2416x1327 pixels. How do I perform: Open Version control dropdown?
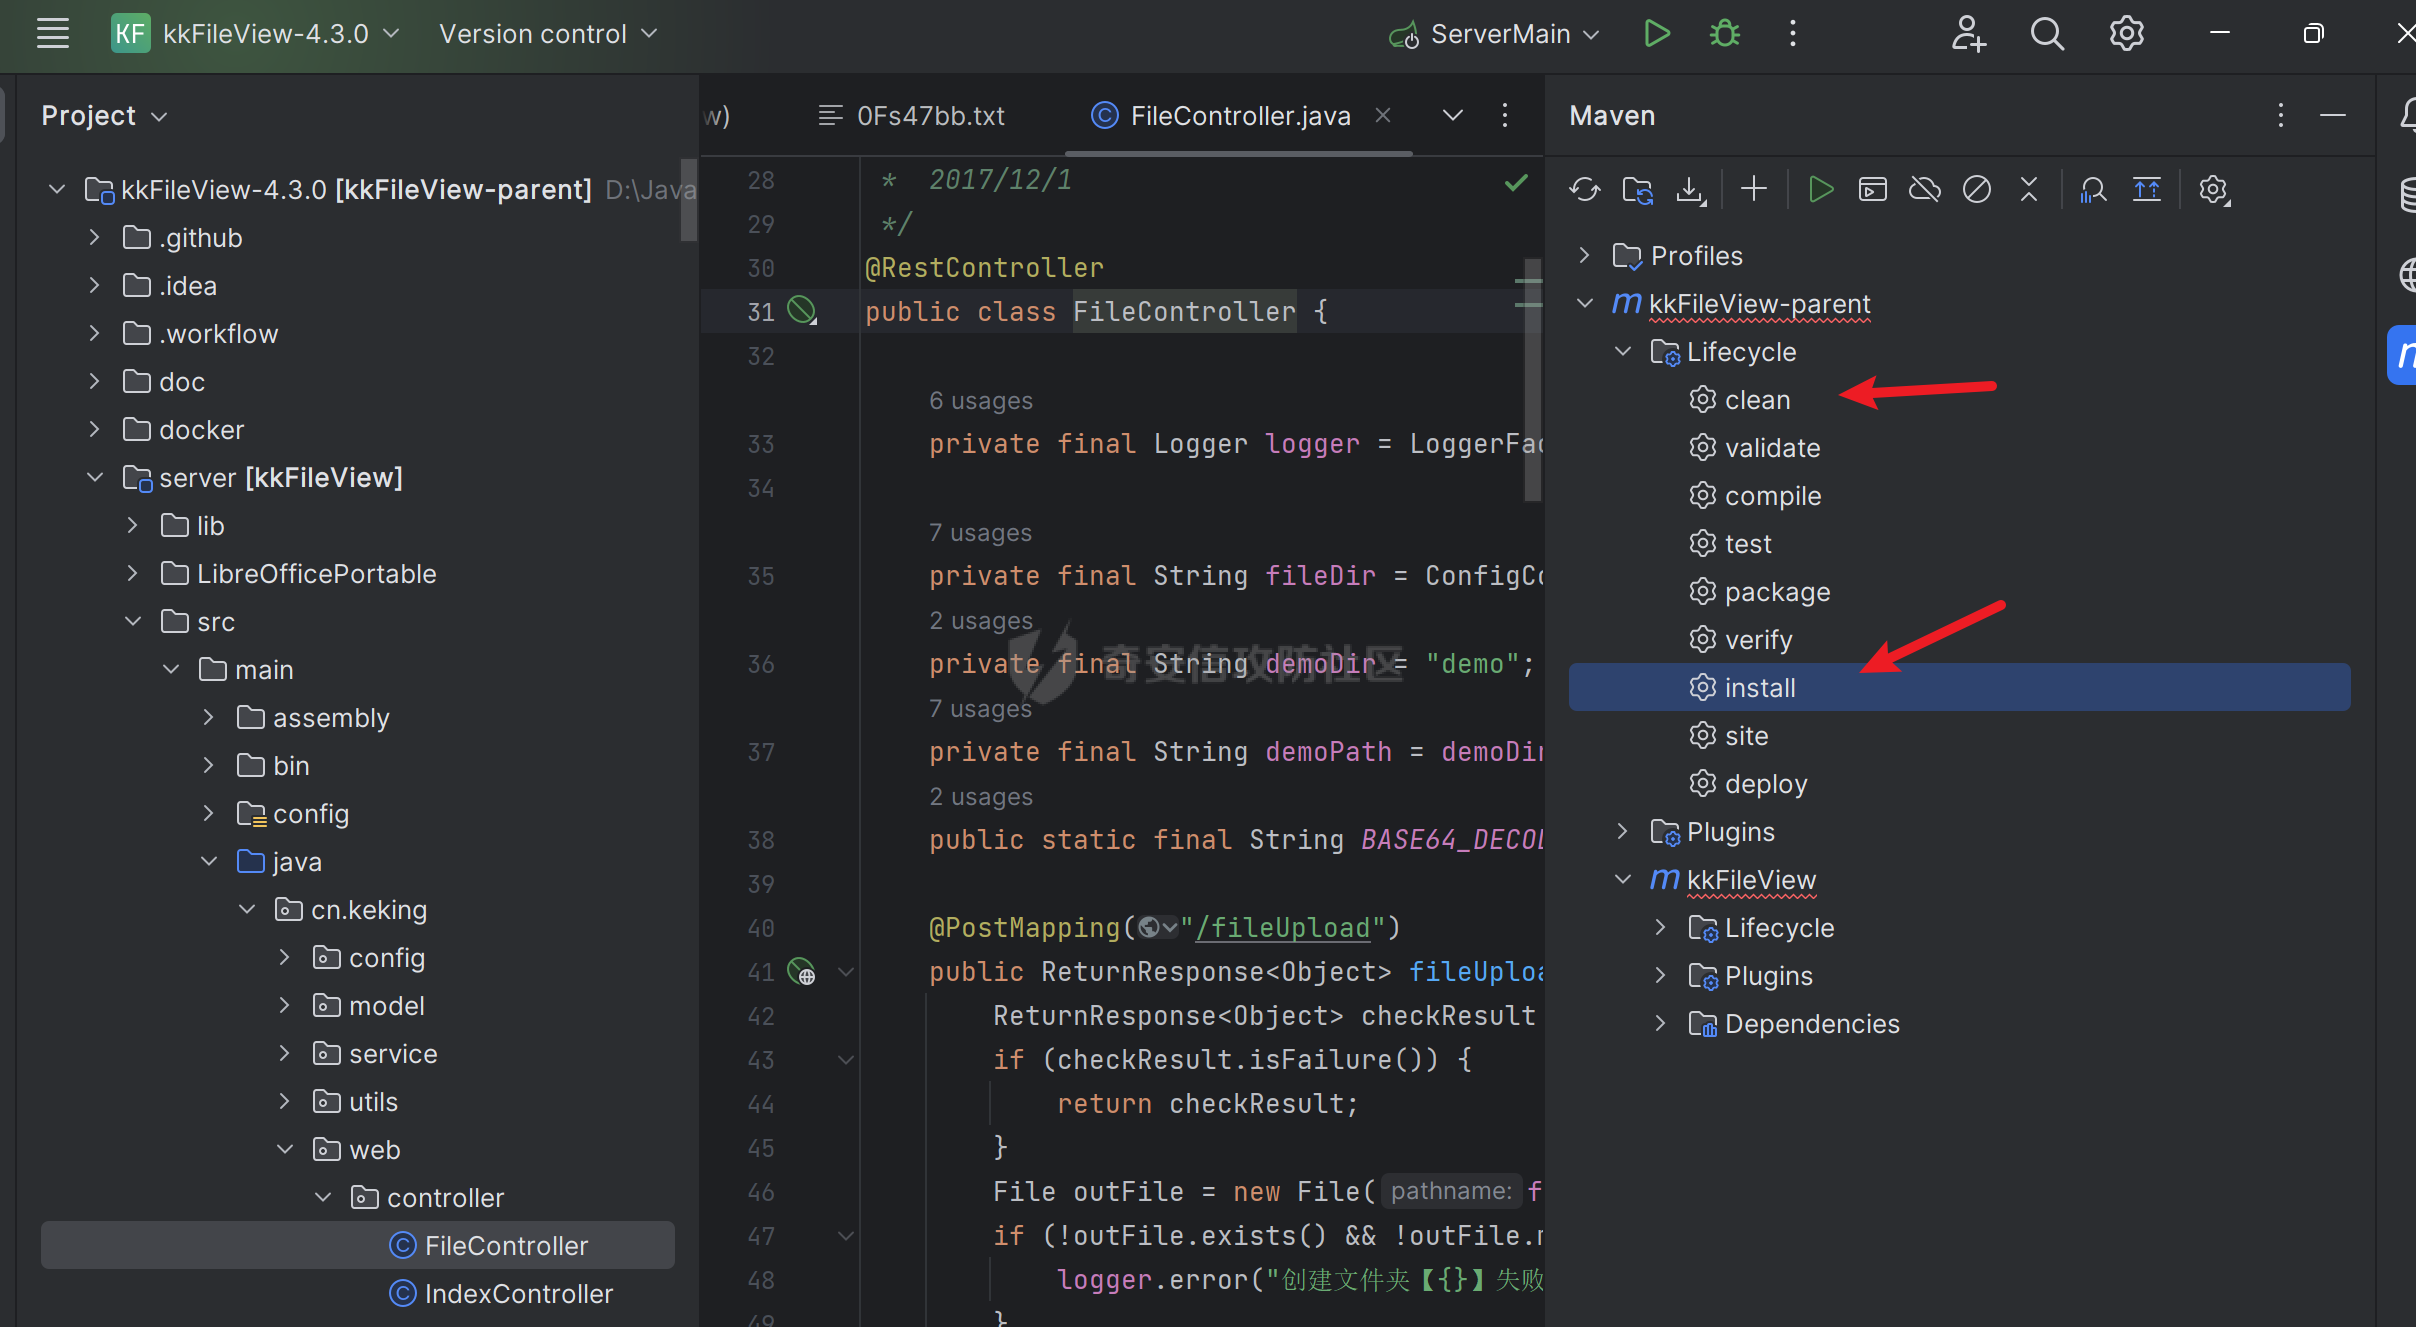[548, 34]
